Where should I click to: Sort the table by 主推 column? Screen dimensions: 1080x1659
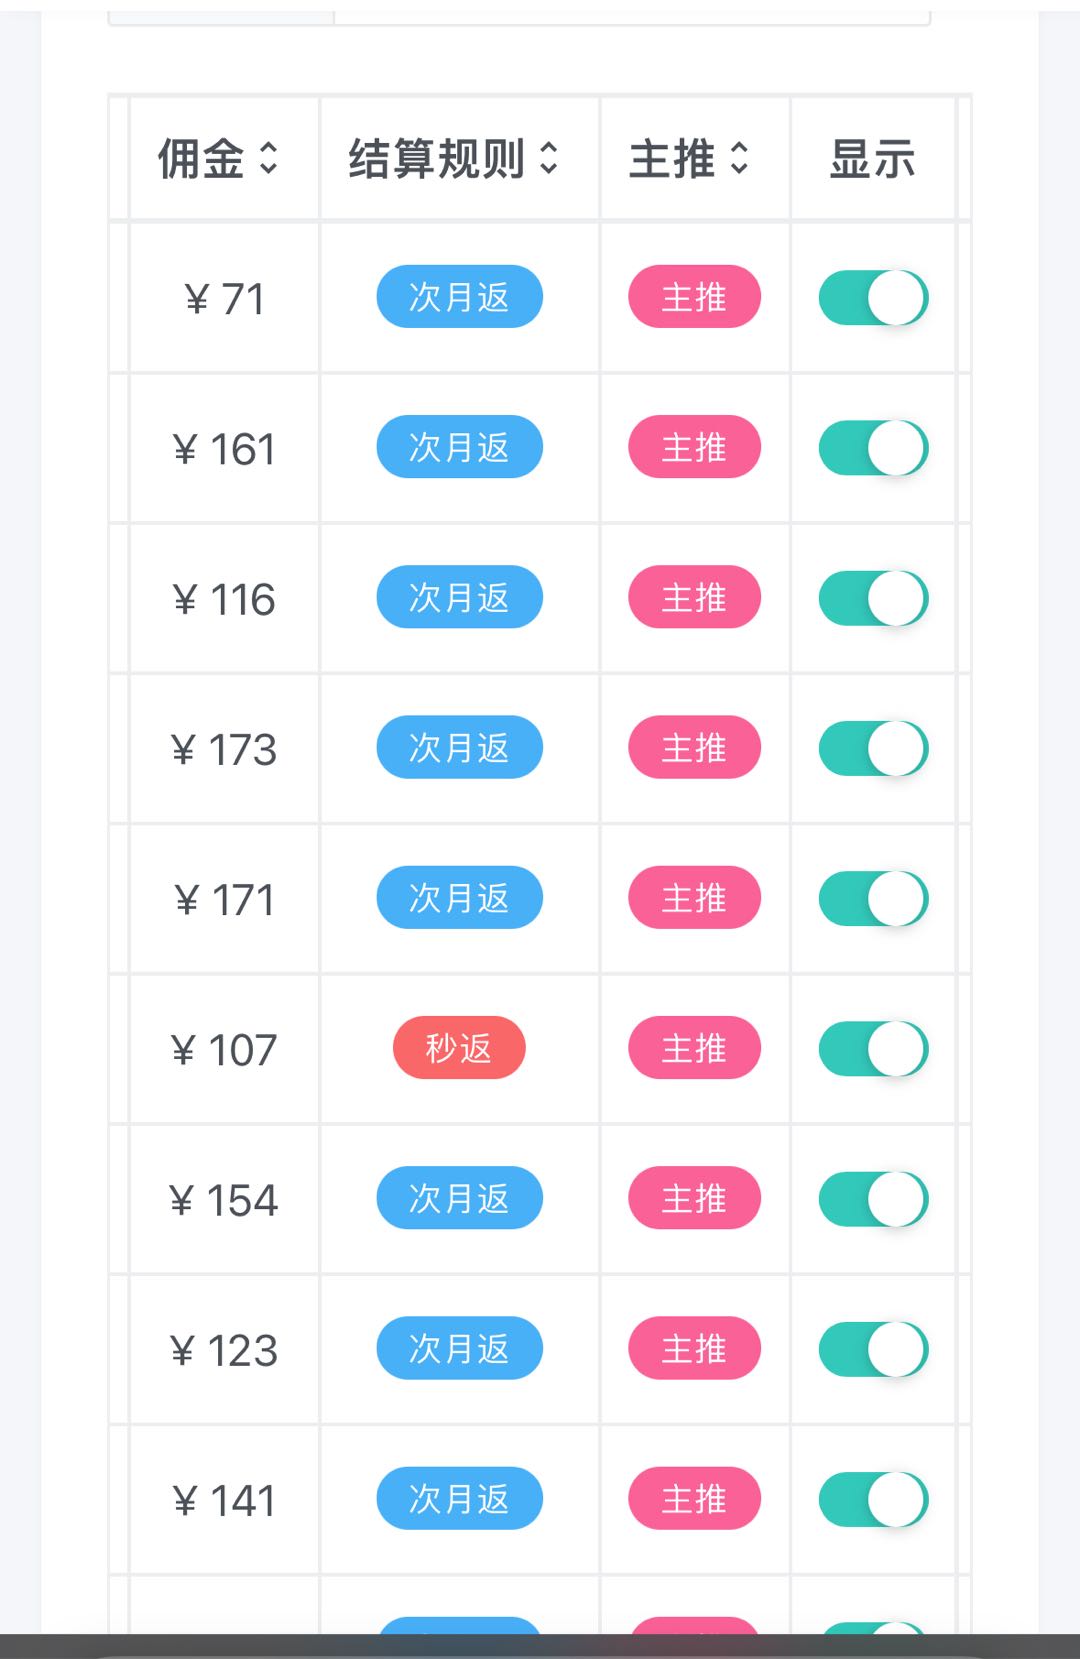pyautogui.click(x=739, y=158)
